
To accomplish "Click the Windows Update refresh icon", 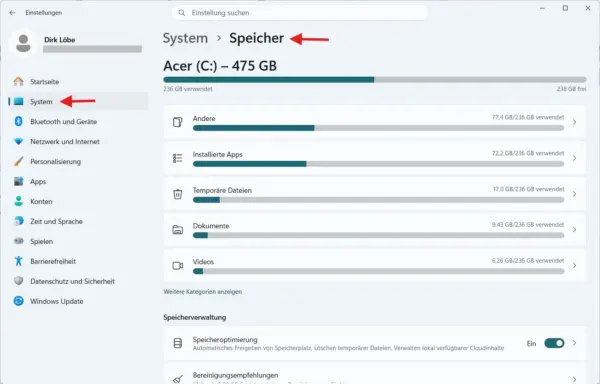I will point(18,301).
